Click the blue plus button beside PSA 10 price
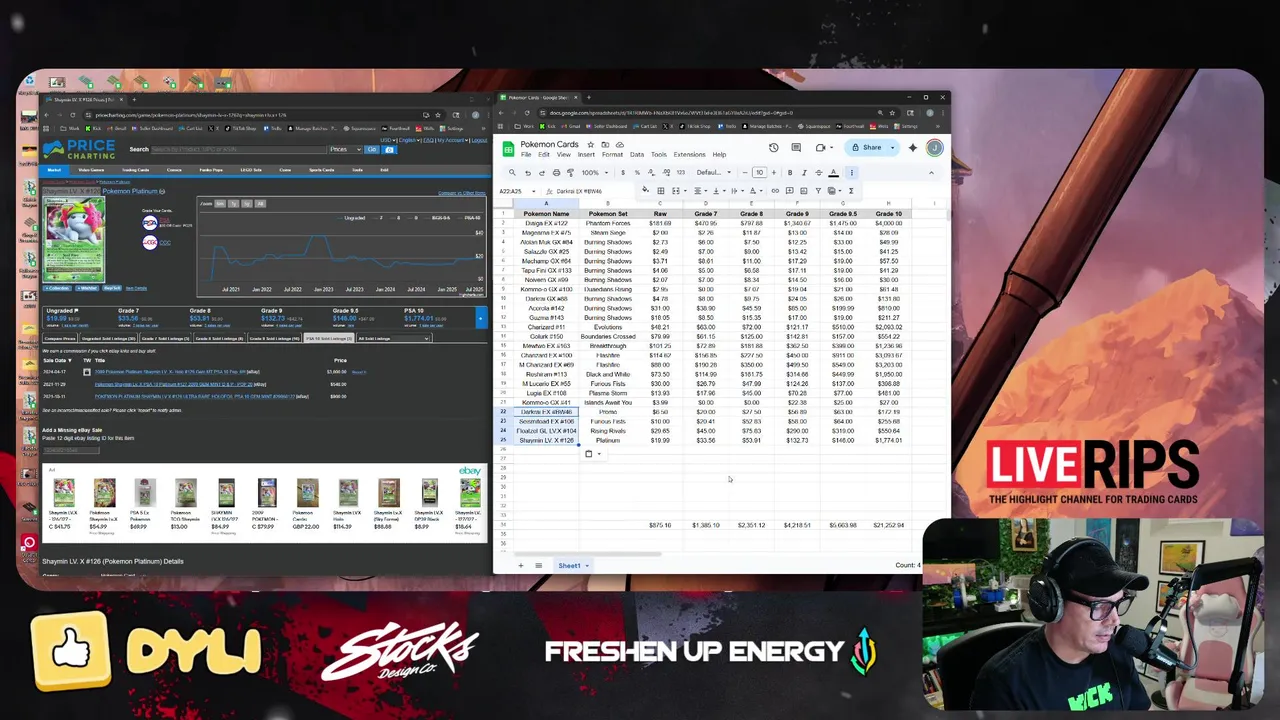The width and height of the screenshot is (1280, 720). [481, 318]
